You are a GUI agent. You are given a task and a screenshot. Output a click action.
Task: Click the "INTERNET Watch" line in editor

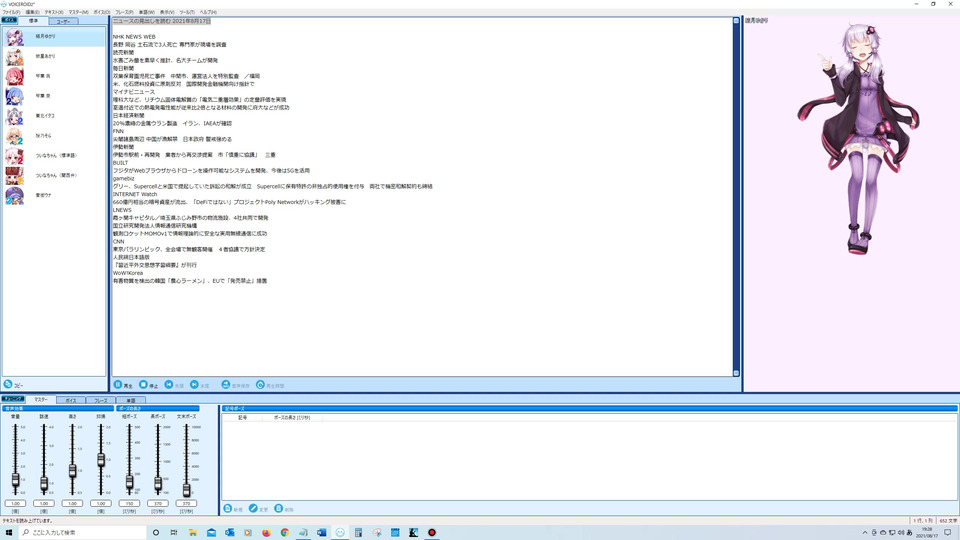click(x=135, y=194)
